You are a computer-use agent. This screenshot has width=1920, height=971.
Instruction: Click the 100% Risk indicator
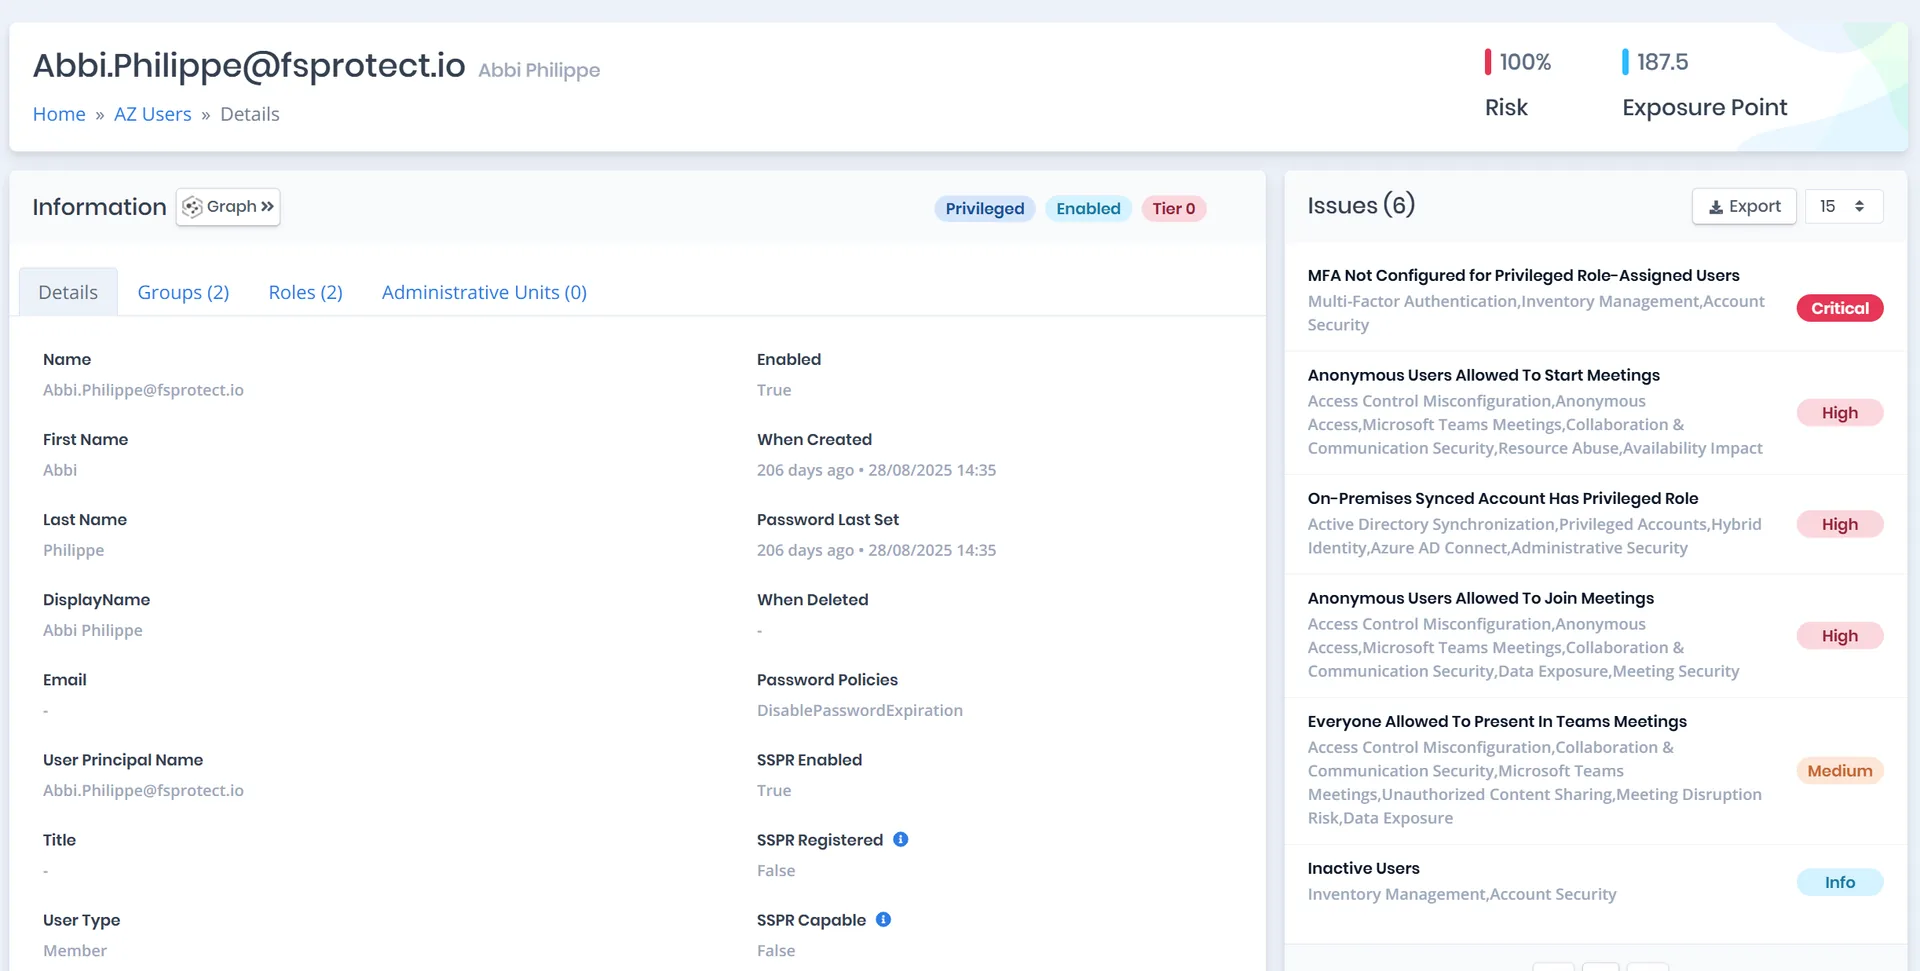tap(1518, 62)
